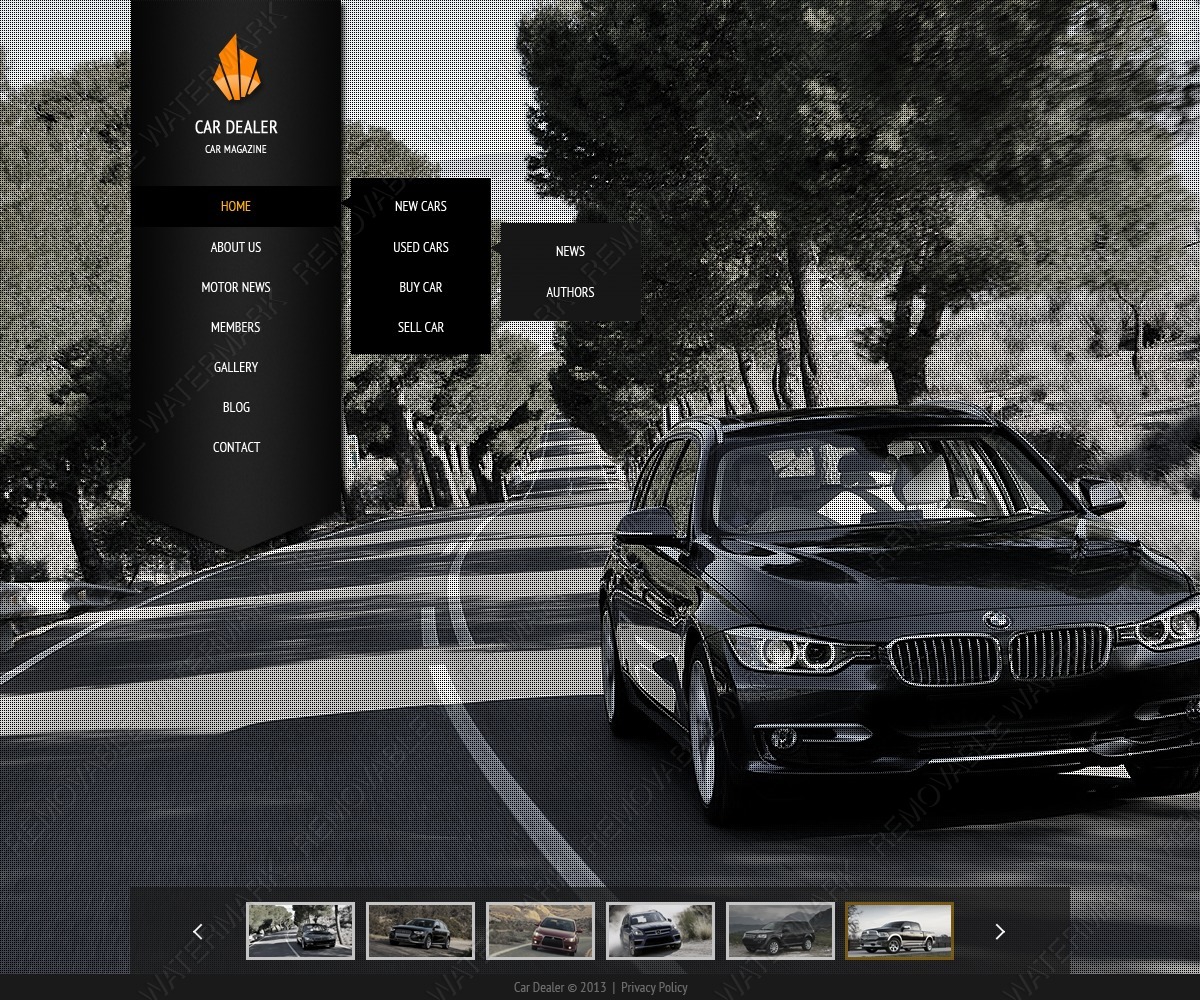The image size is (1200, 1000).
Task: Select third thumbnail with red car
Action: [540, 931]
